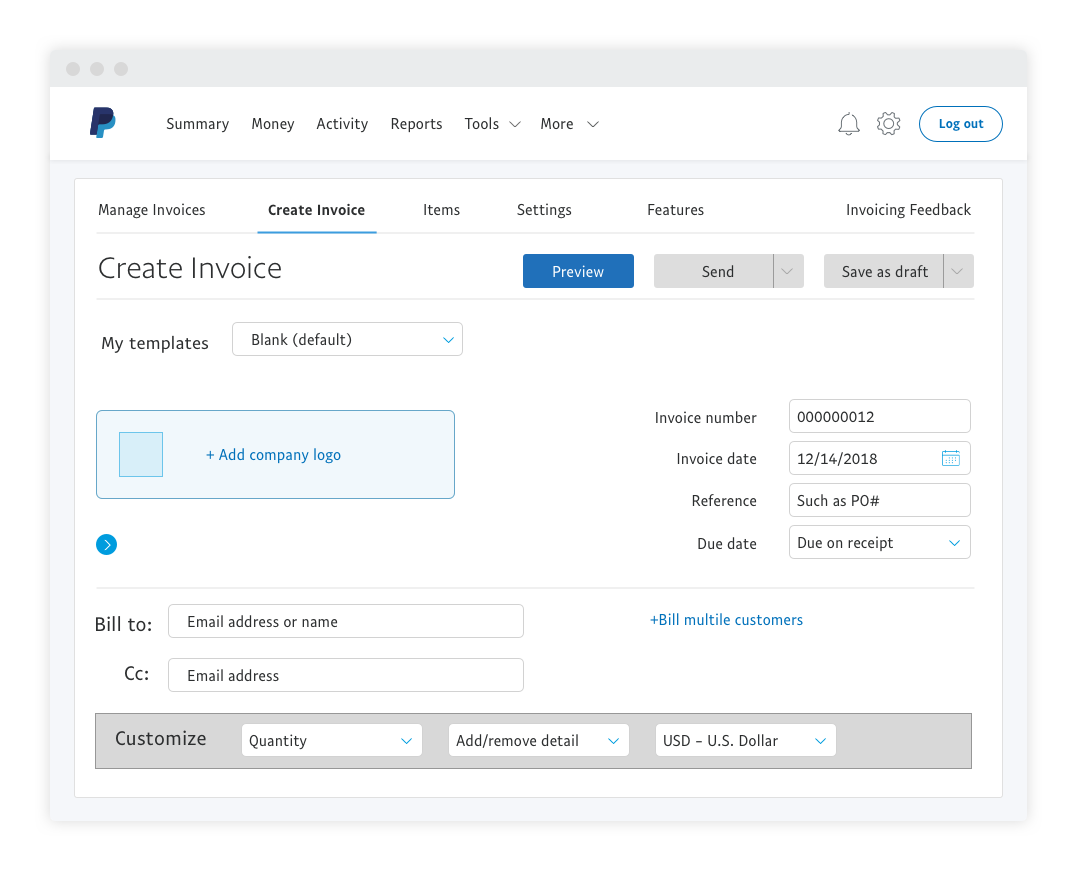
Task: Open the Tools menu
Action: click(492, 124)
